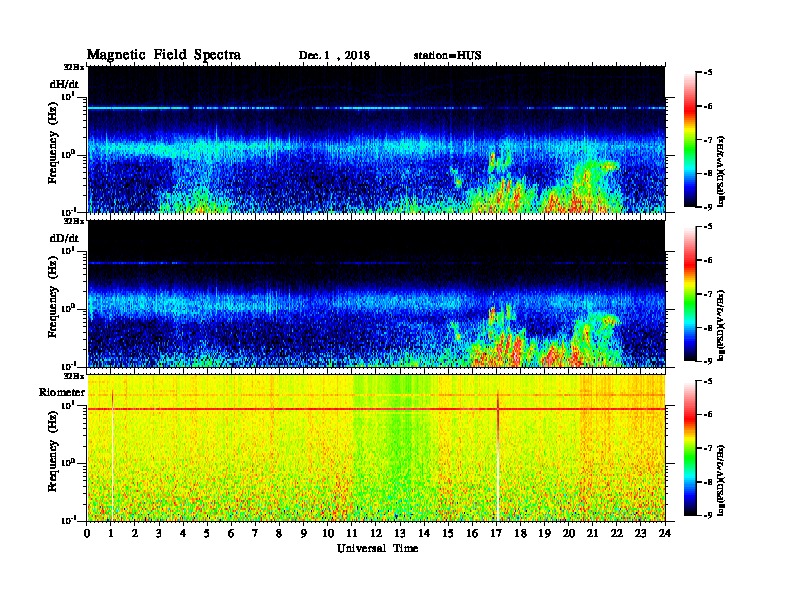This screenshot has width=792, height=612.
Task: Click the 'dH/dt' panel label
Action: (x=64, y=84)
